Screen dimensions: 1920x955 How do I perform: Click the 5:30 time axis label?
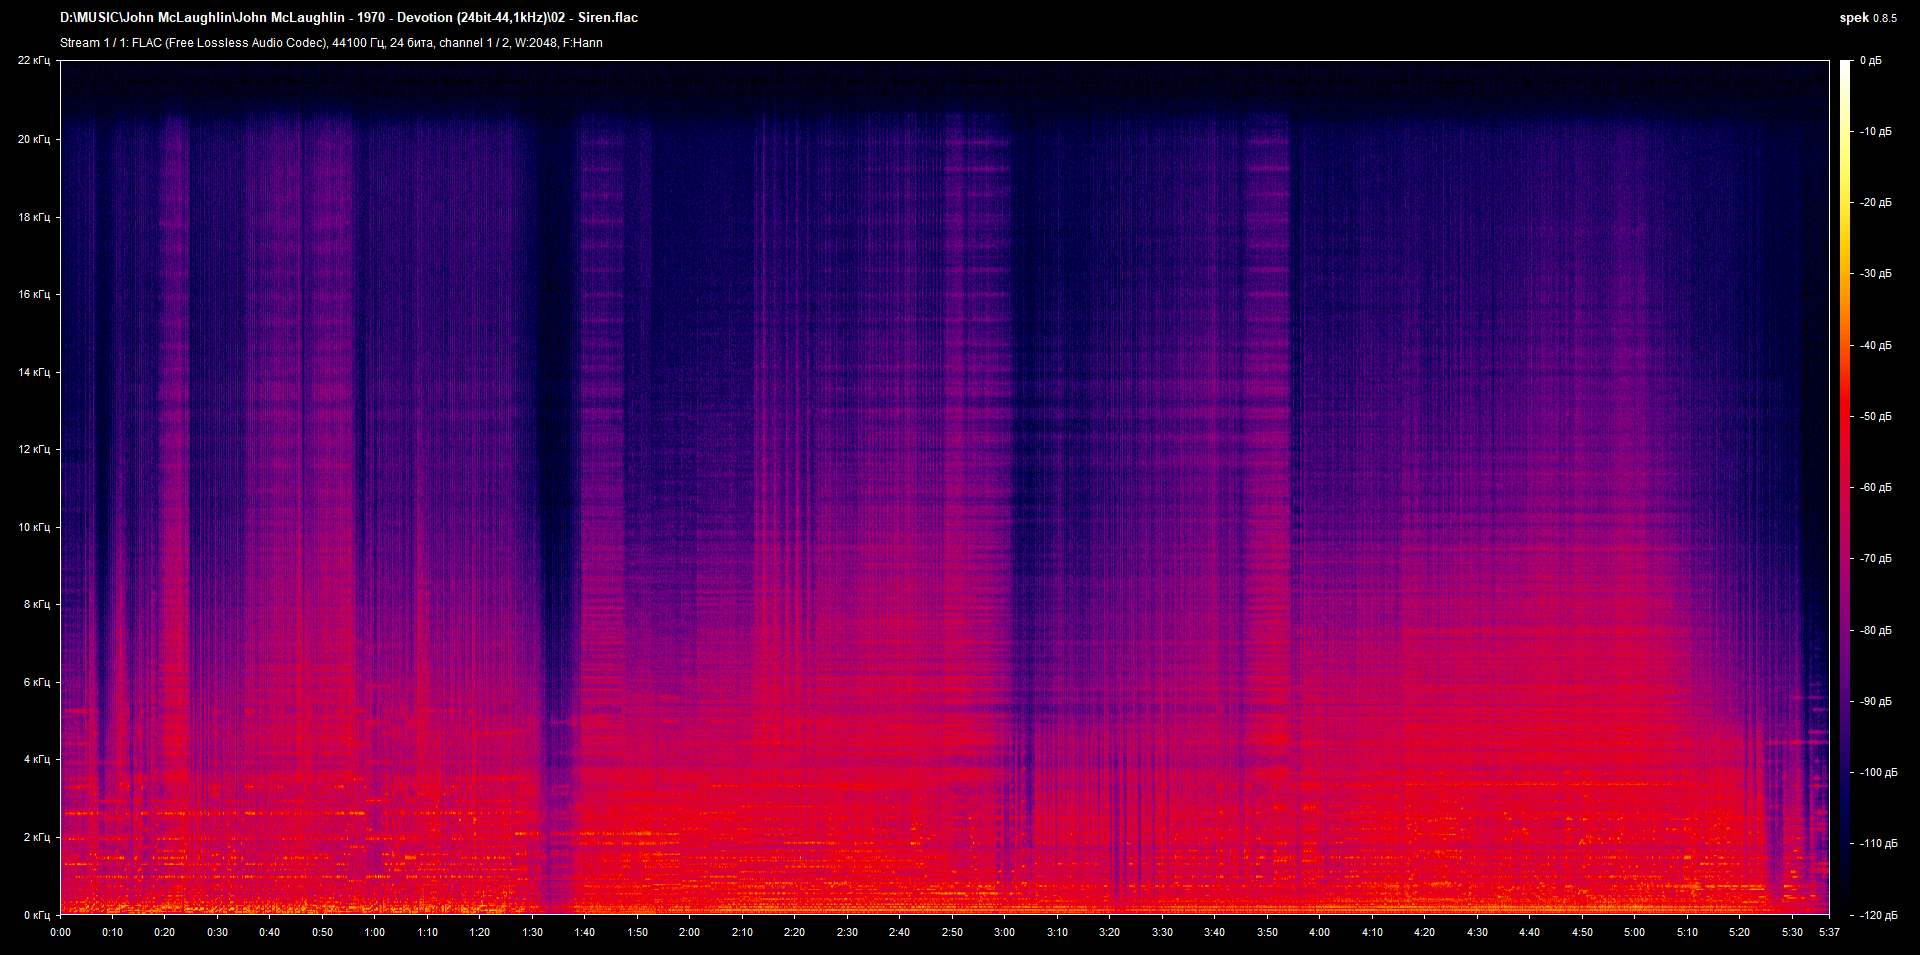(1792, 932)
